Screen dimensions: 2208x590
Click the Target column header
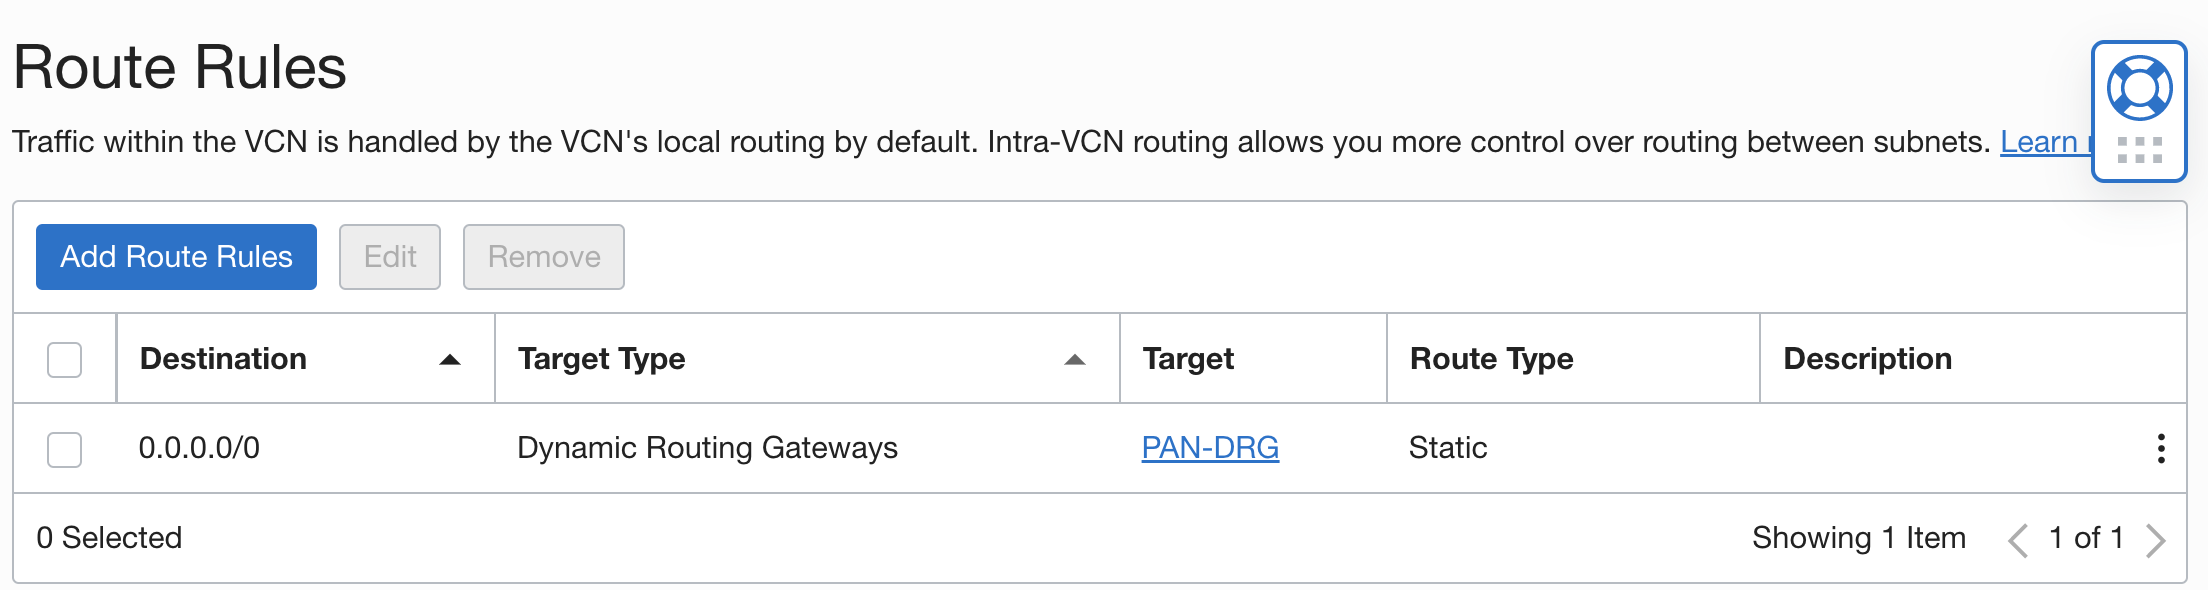point(1188,359)
